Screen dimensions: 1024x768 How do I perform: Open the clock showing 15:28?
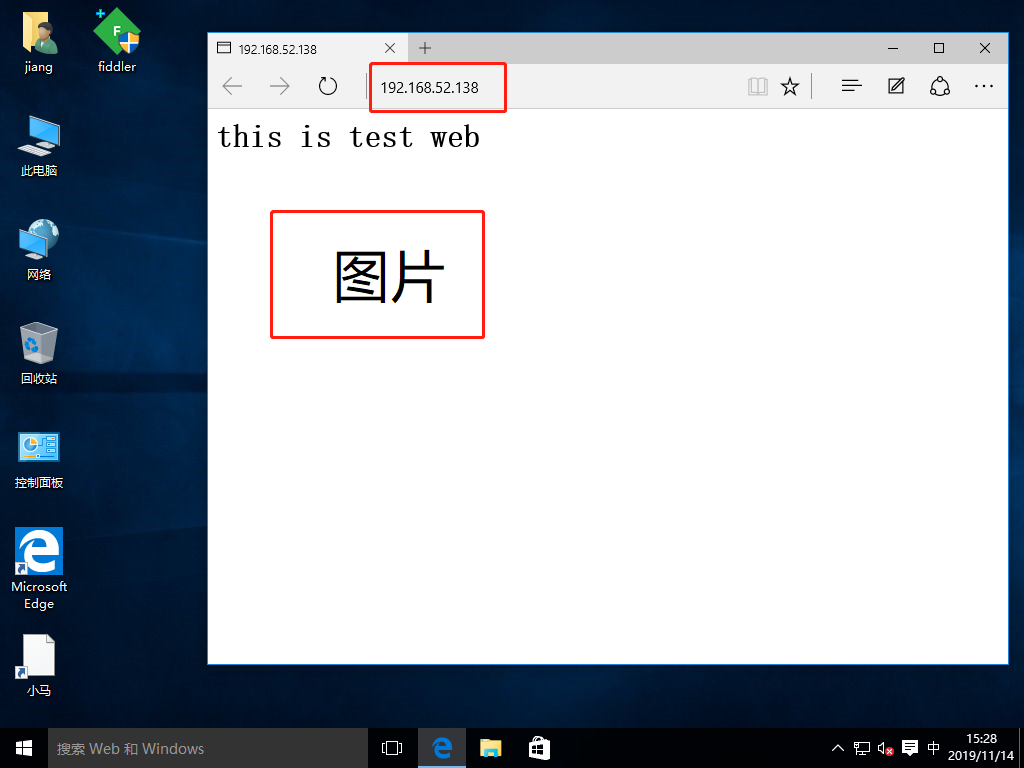click(981, 747)
